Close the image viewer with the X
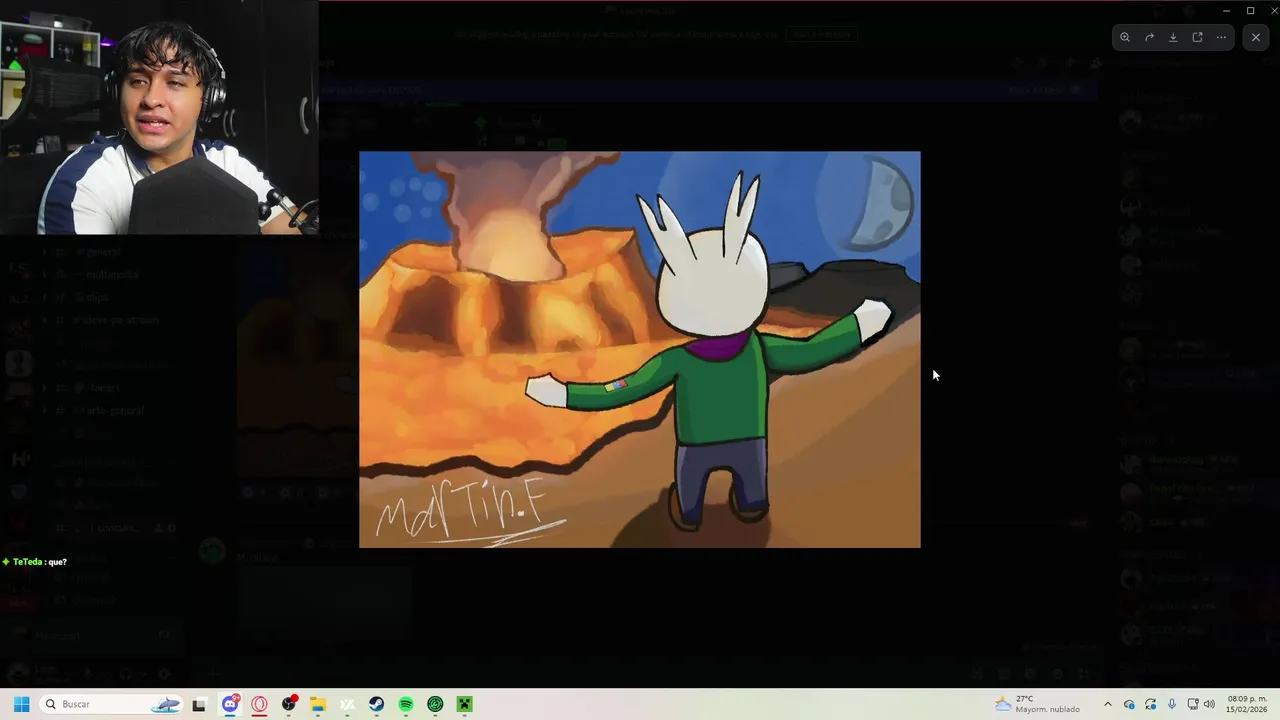The image size is (1280, 720). coord(1256,37)
